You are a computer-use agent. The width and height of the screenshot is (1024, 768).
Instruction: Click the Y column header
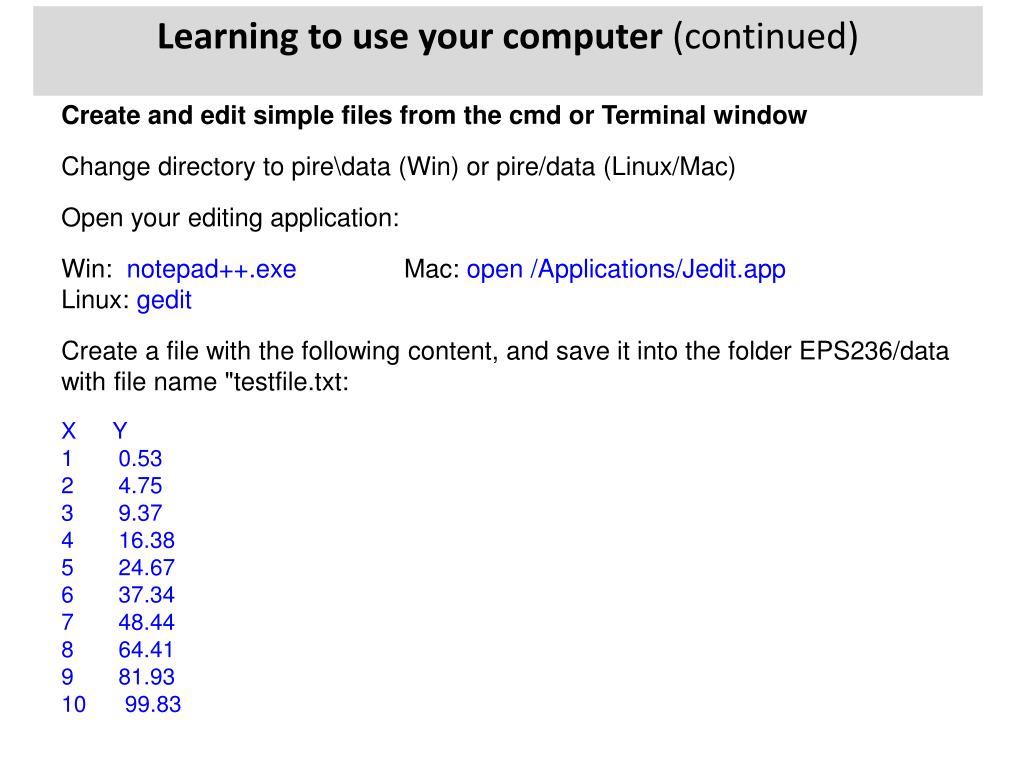pyautogui.click(x=120, y=432)
